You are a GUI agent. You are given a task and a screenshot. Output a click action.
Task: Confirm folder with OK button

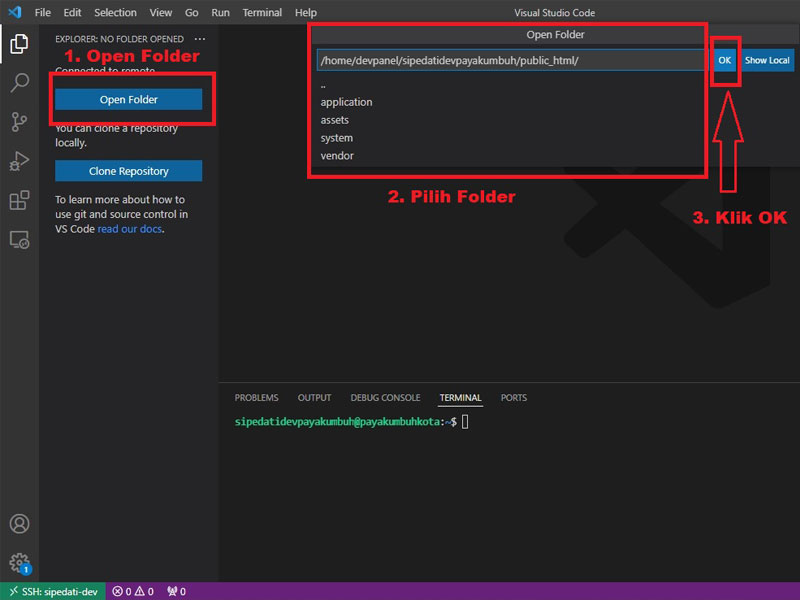pyautogui.click(x=724, y=60)
